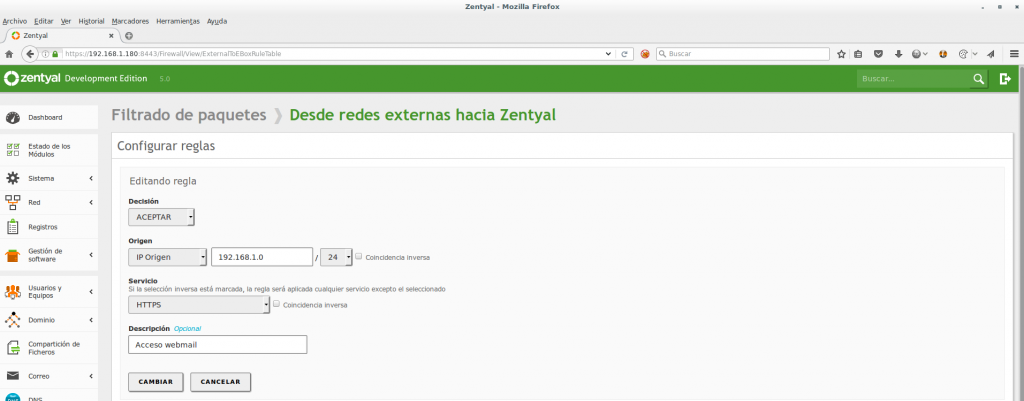Click the Compartición de Ficheros icon
This screenshot has height=401, width=1024.
tap(13, 348)
